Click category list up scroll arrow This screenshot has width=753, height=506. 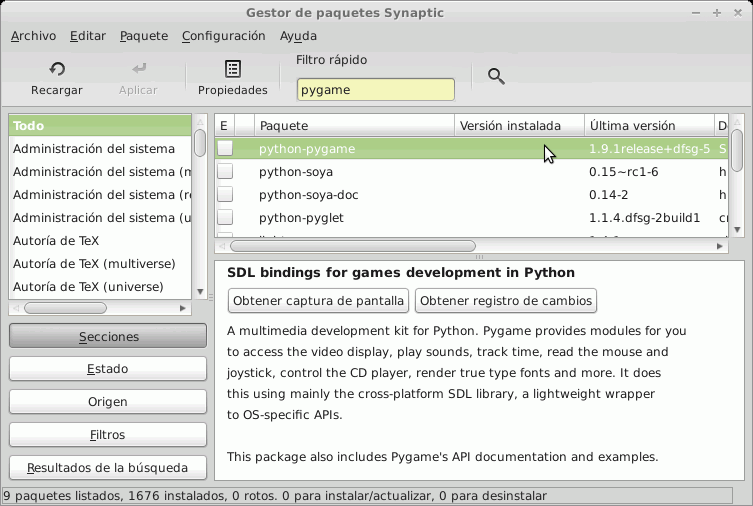200,122
